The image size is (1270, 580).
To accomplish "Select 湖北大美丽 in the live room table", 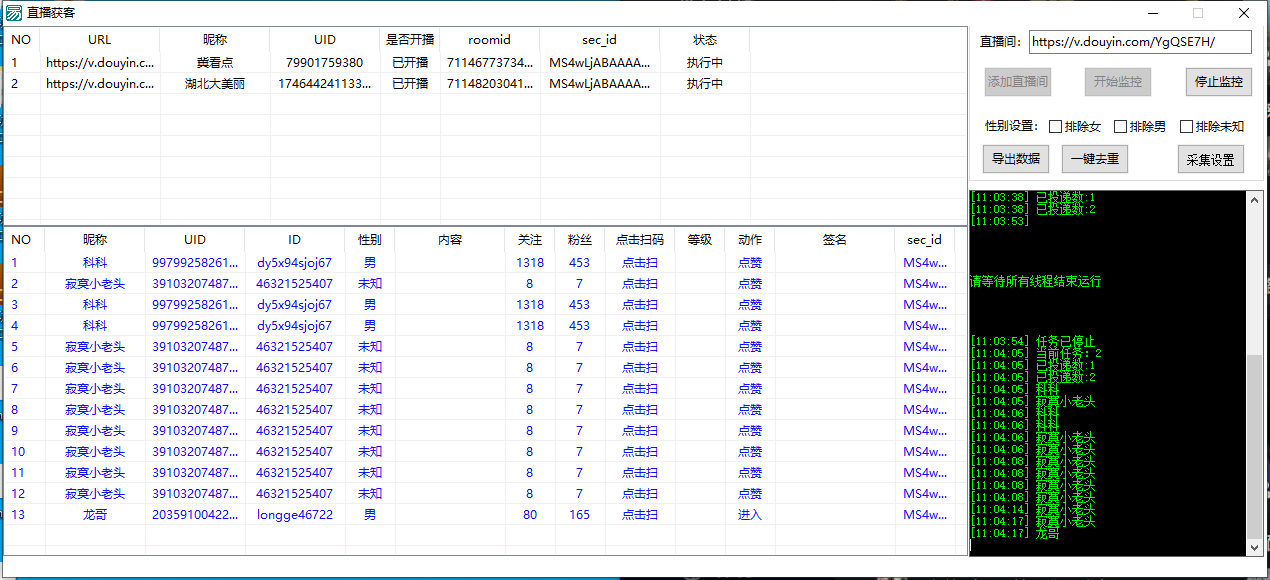I will (215, 84).
